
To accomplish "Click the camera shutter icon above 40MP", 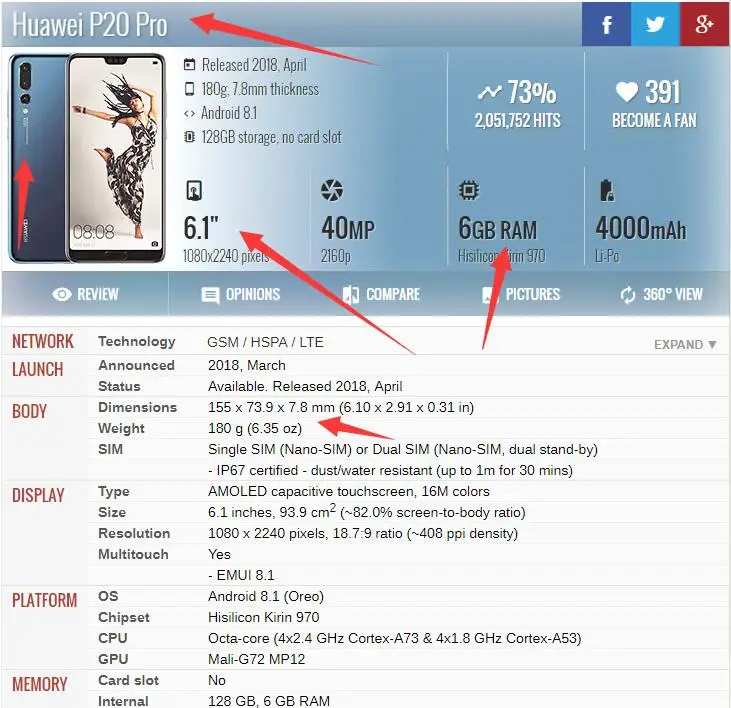I will [x=332, y=190].
